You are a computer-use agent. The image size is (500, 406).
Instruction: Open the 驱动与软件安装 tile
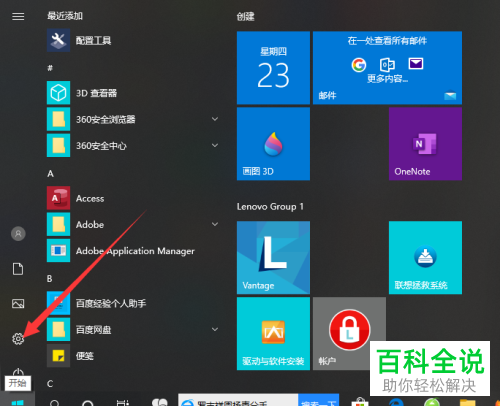pos(273,334)
